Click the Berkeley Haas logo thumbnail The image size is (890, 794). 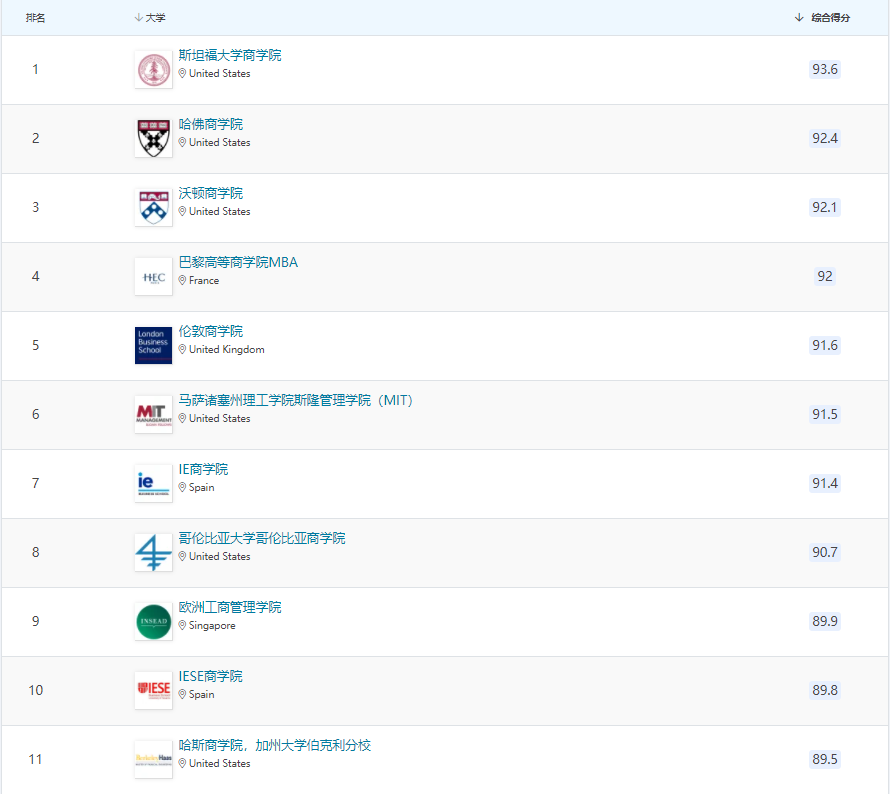pyautogui.click(x=153, y=760)
